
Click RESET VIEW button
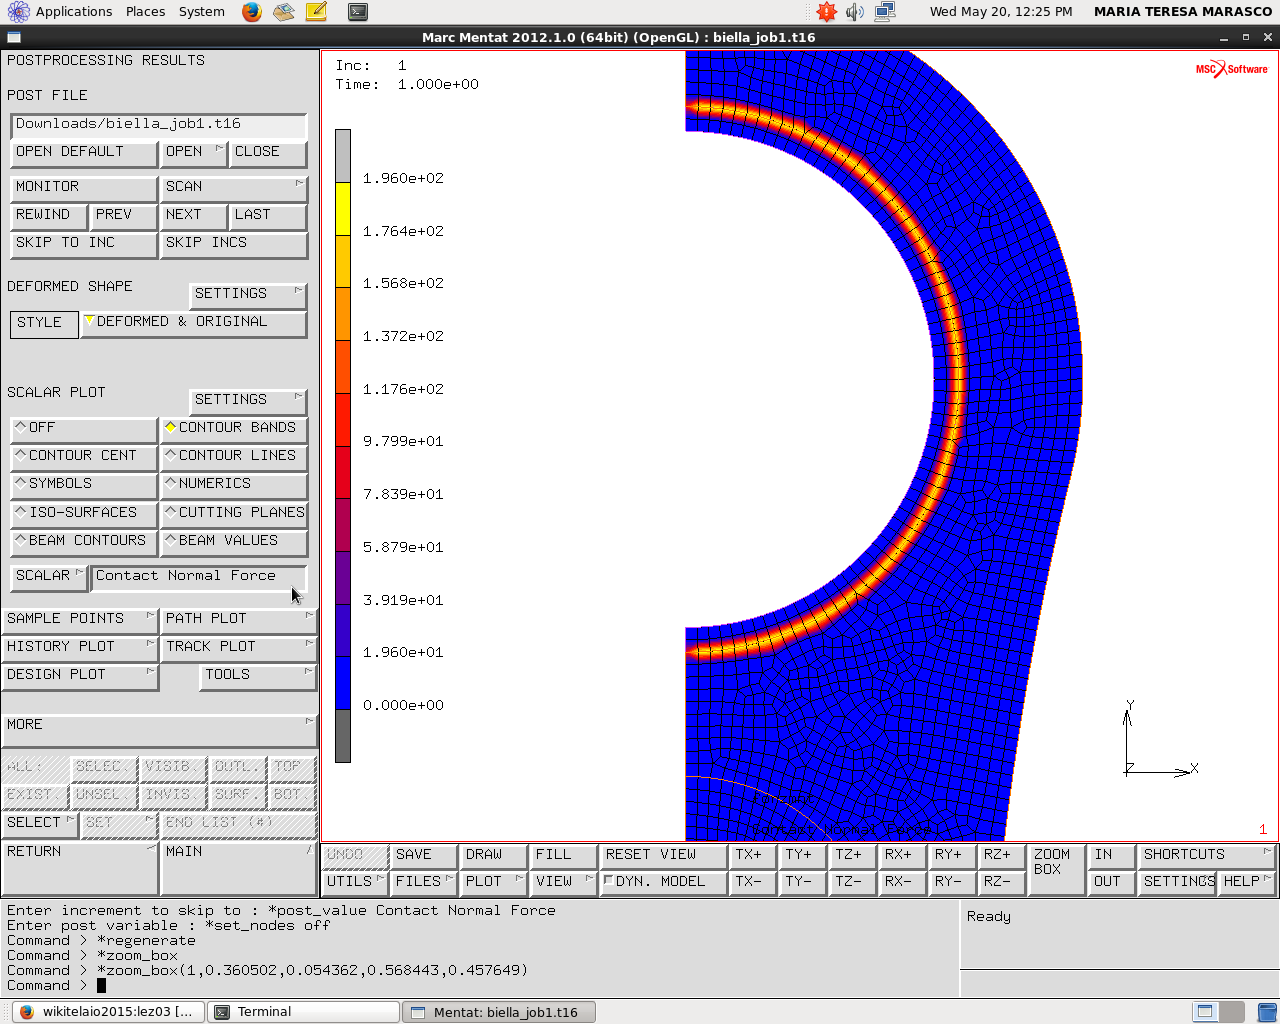coord(663,855)
